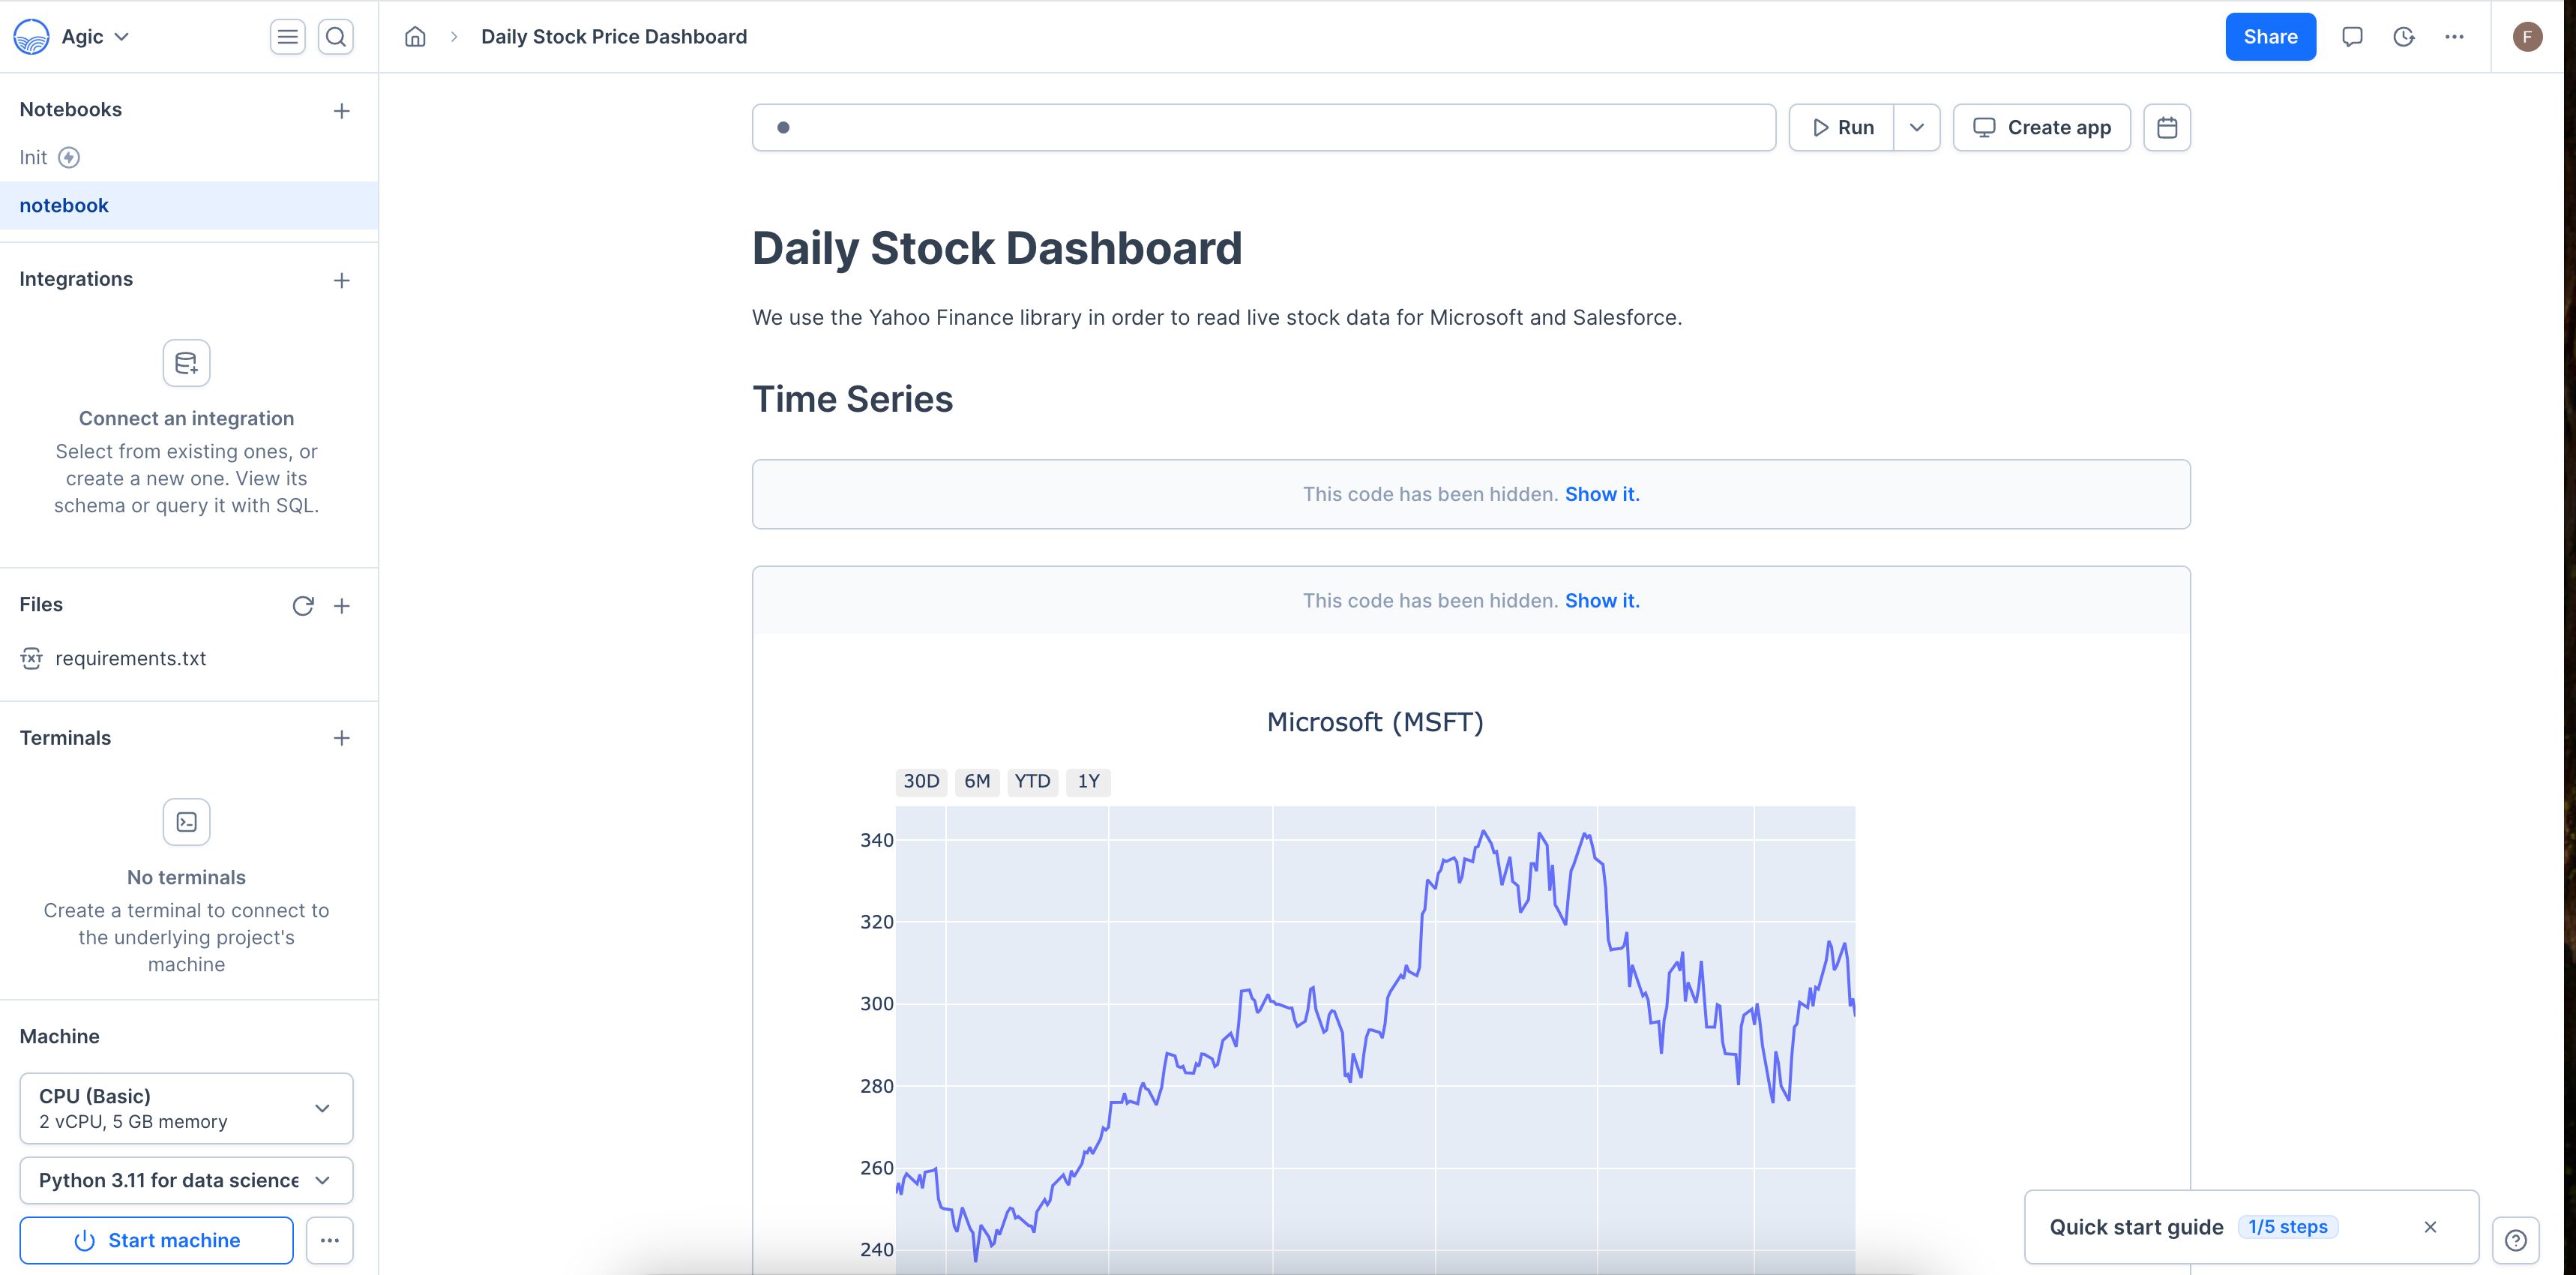Click the search icon in top bar
The width and height of the screenshot is (2576, 1275).
[x=337, y=36]
